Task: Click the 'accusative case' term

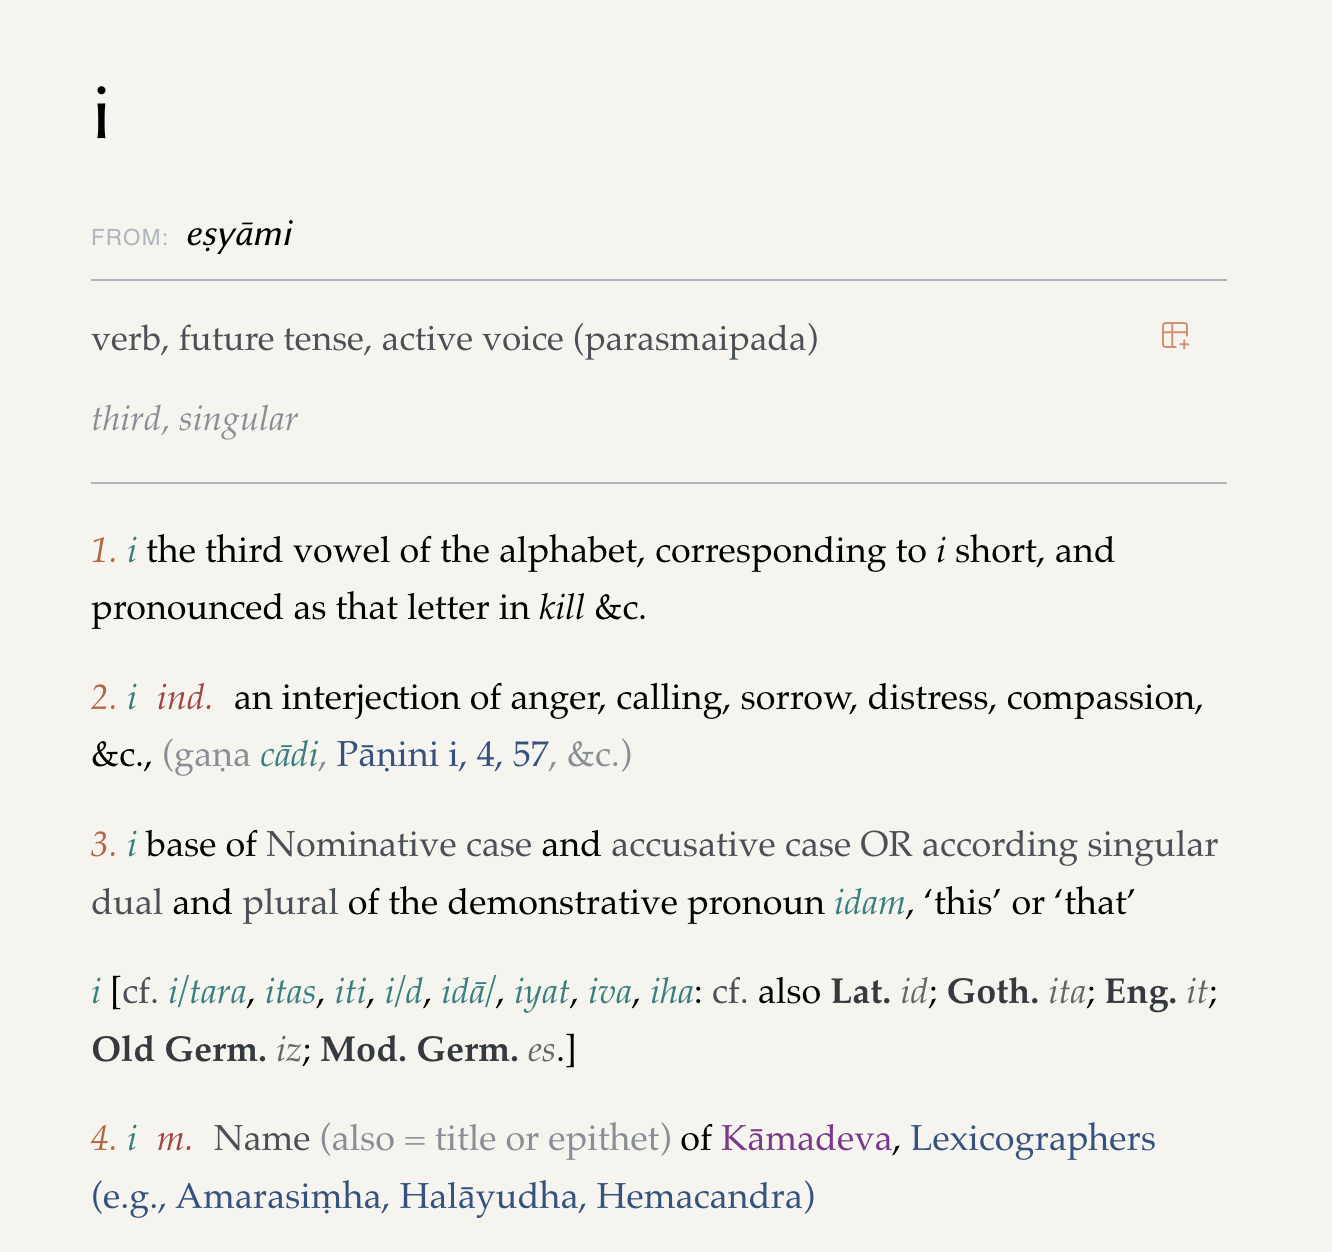Action: tap(730, 845)
